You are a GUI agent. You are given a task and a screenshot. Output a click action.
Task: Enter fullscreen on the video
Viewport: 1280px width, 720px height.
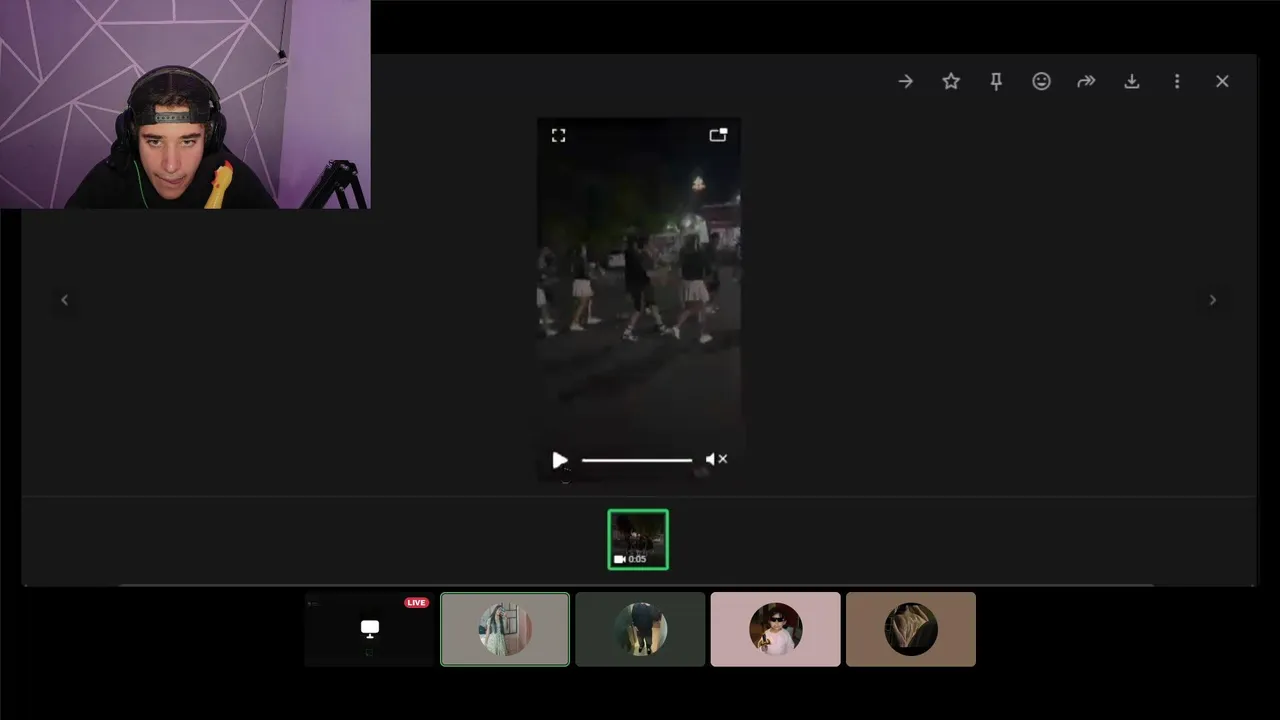click(559, 135)
